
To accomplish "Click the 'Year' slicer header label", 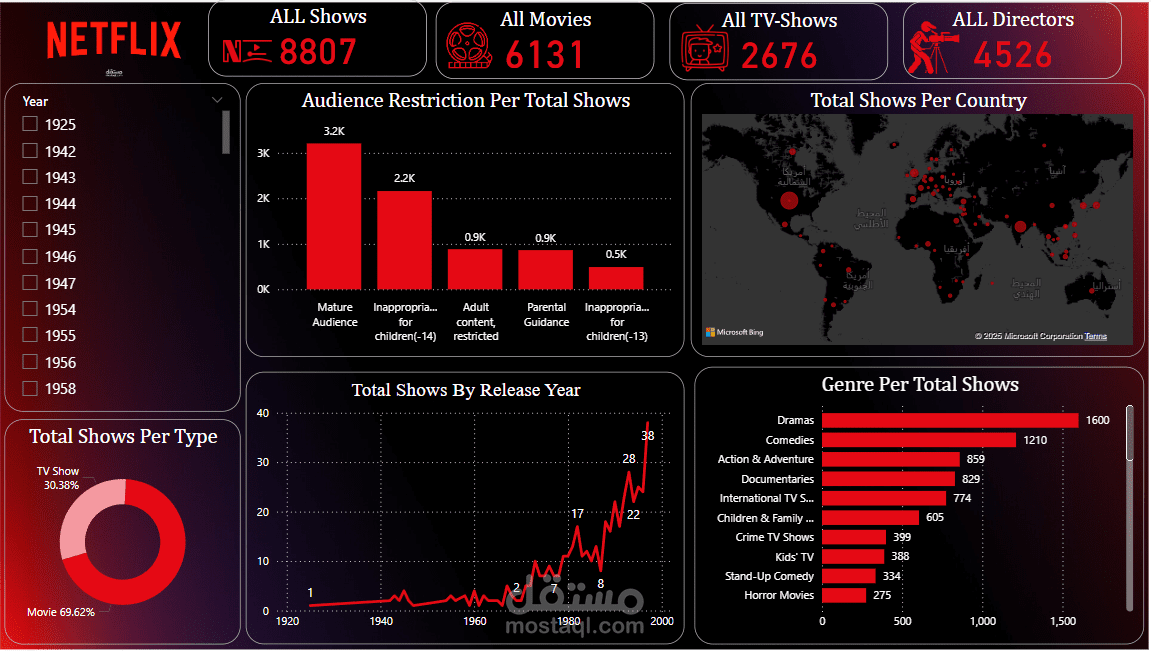I will coord(35,101).
